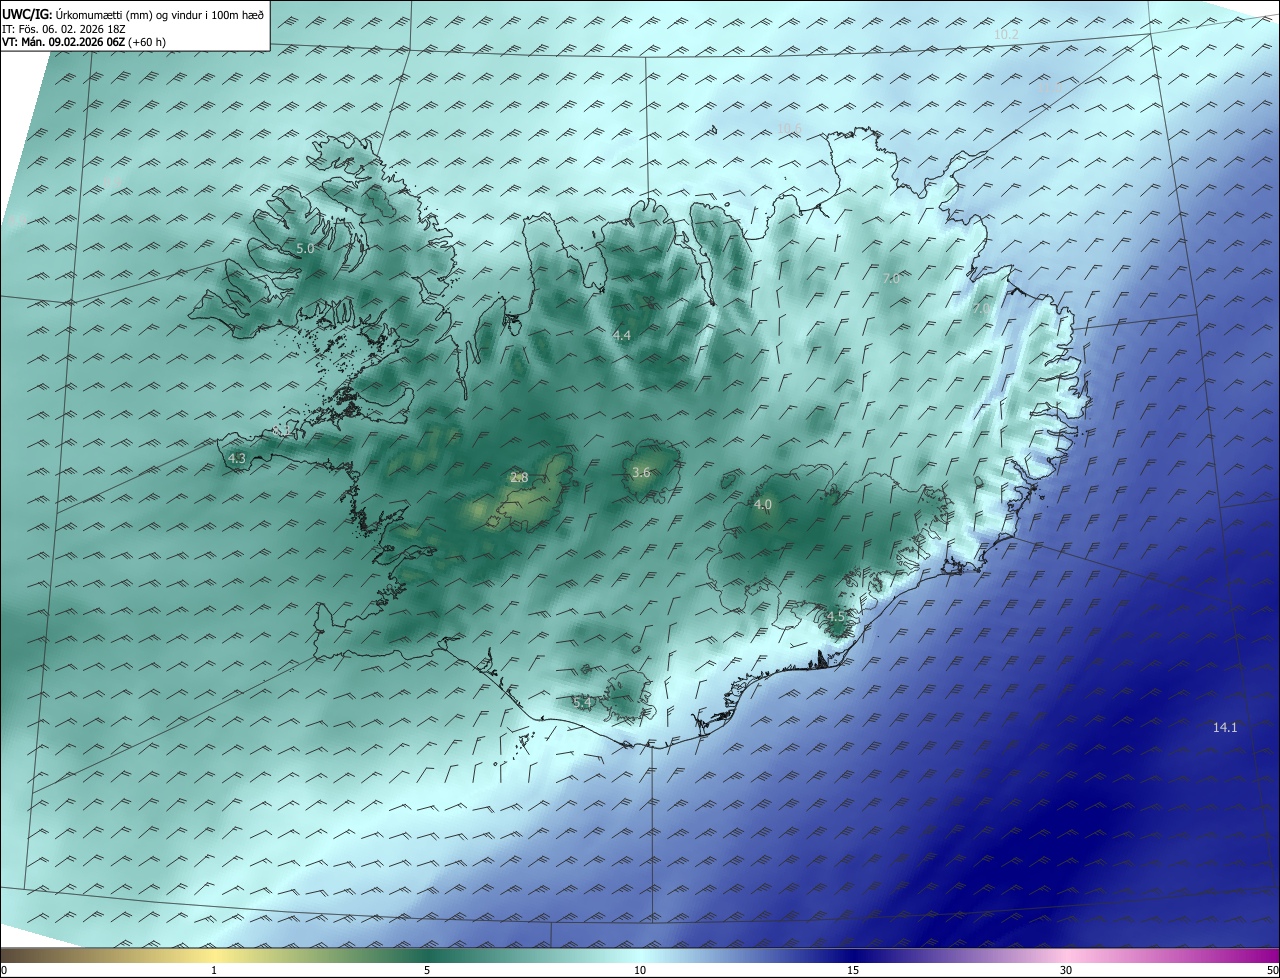1280x978 pixels.
Task: Click the "IT: Fös. 06. 02. 2026 18Z" line
Action: point(64,28)
